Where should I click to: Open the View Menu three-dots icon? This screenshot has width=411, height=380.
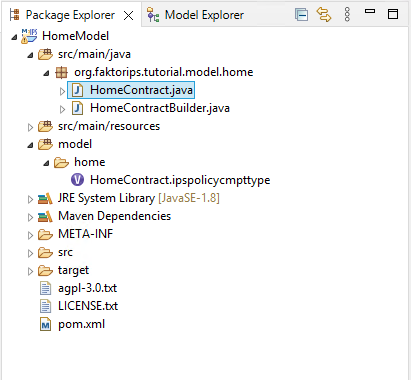tap(347, 15)
